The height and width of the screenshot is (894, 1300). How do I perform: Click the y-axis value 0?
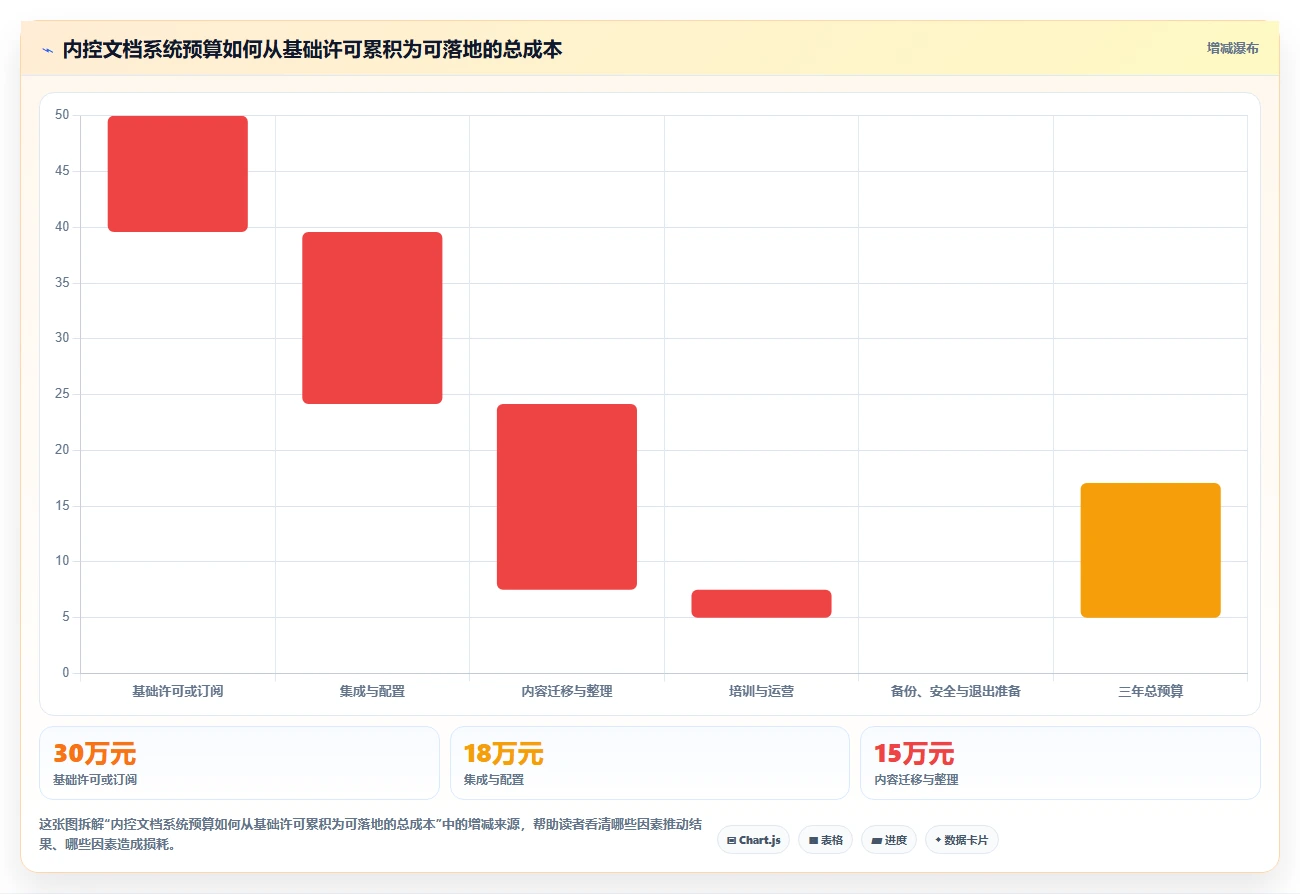66,673
